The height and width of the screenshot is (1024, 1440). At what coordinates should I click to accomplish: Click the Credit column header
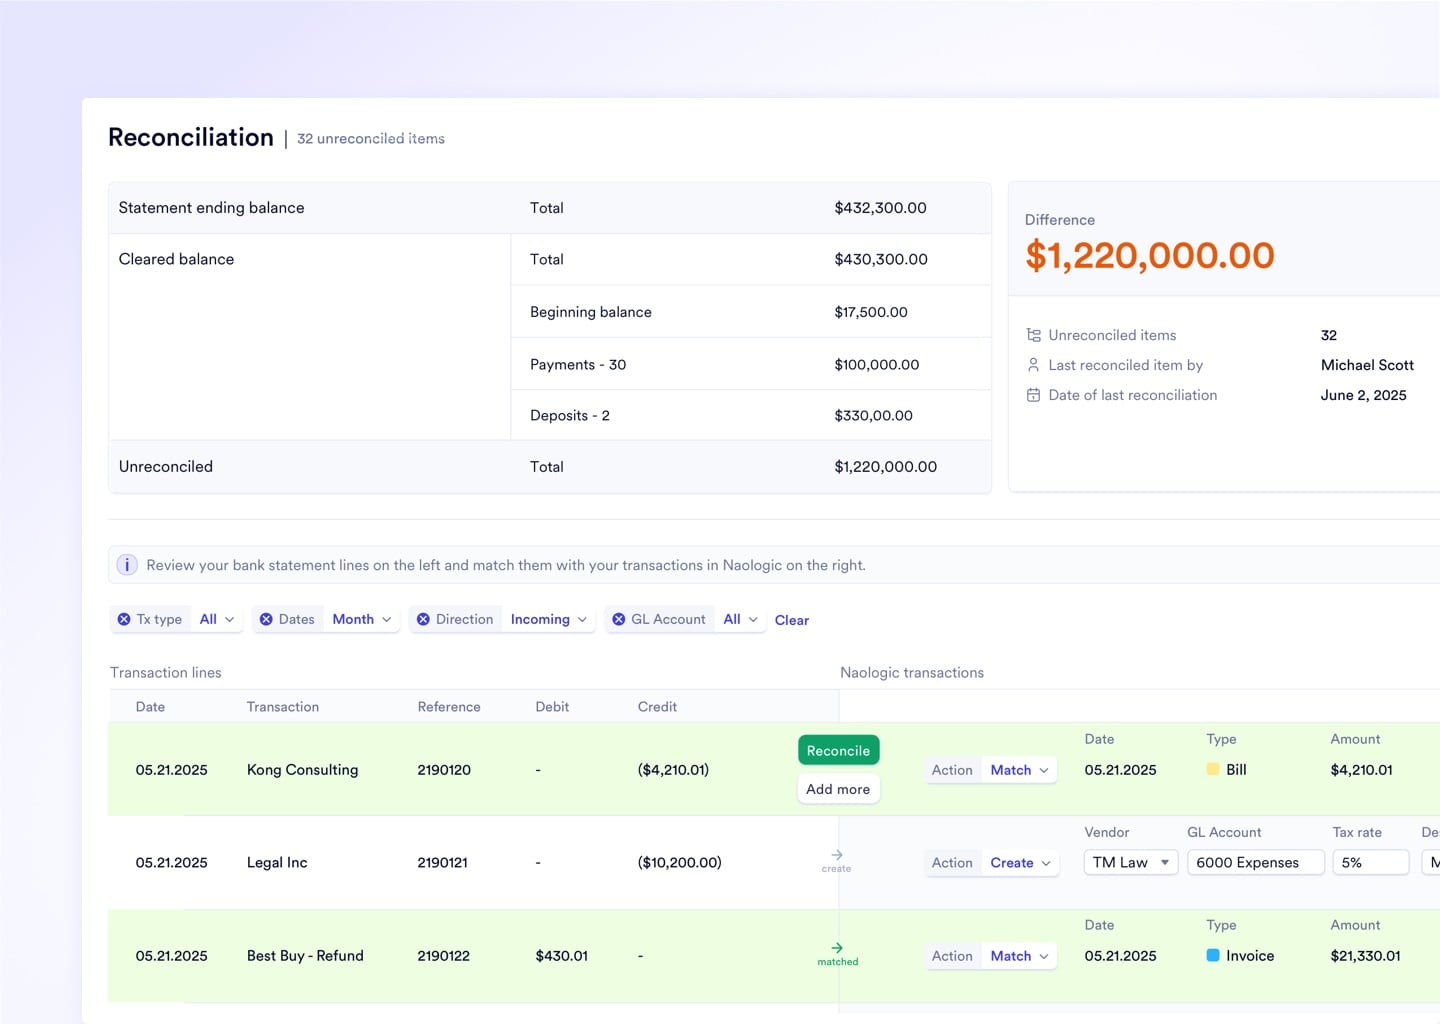(x=657, y=707)
